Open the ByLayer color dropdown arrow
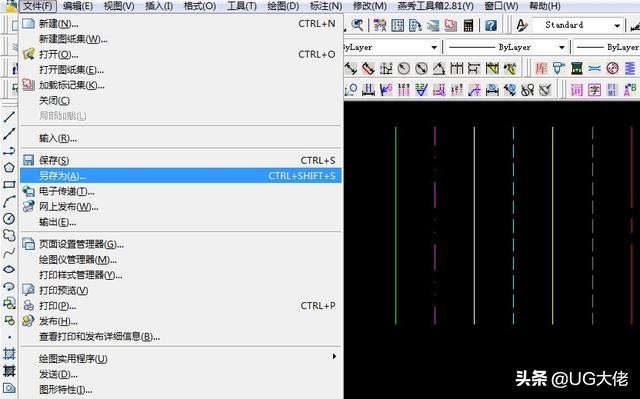Image resolution: width=640 pixels, height=399 pixels. click(x=434, y=48)
